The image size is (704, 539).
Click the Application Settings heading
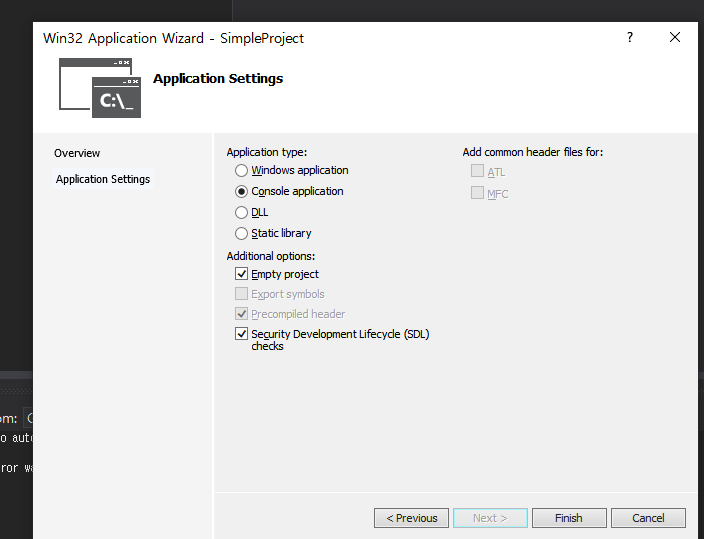[x=218, y=79]
